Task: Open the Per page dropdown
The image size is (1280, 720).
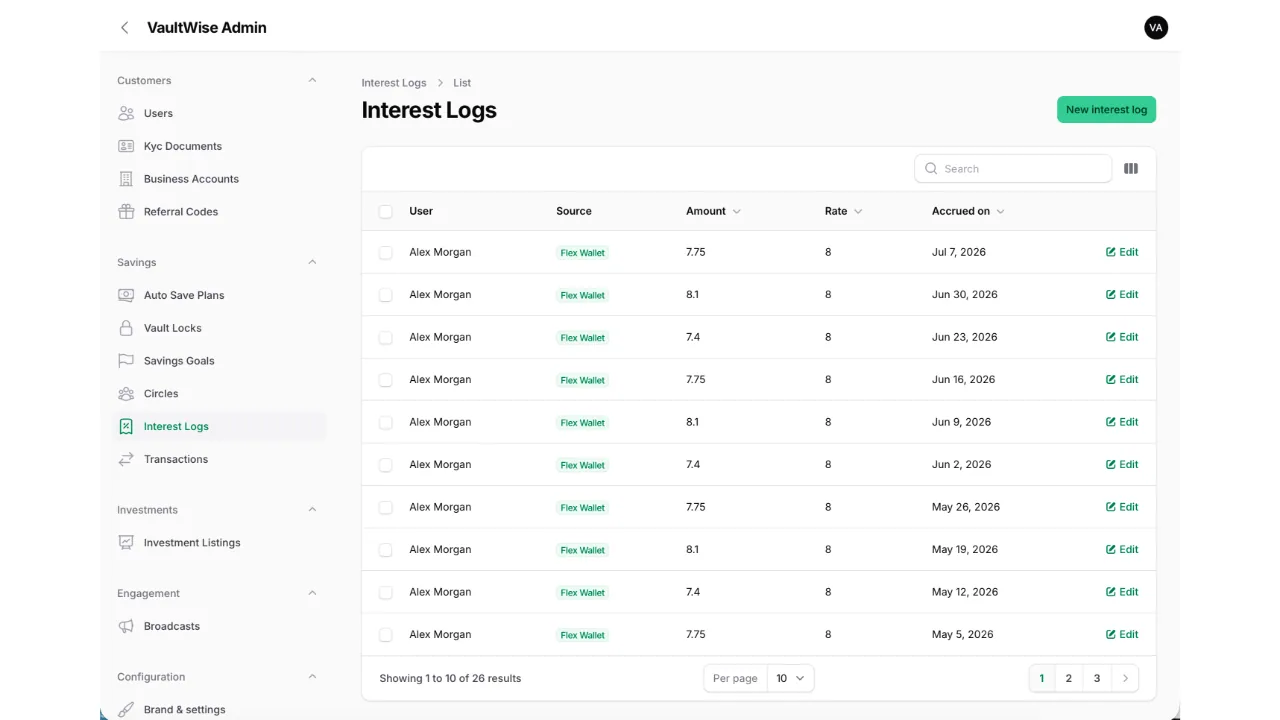Action: [790, 678]
